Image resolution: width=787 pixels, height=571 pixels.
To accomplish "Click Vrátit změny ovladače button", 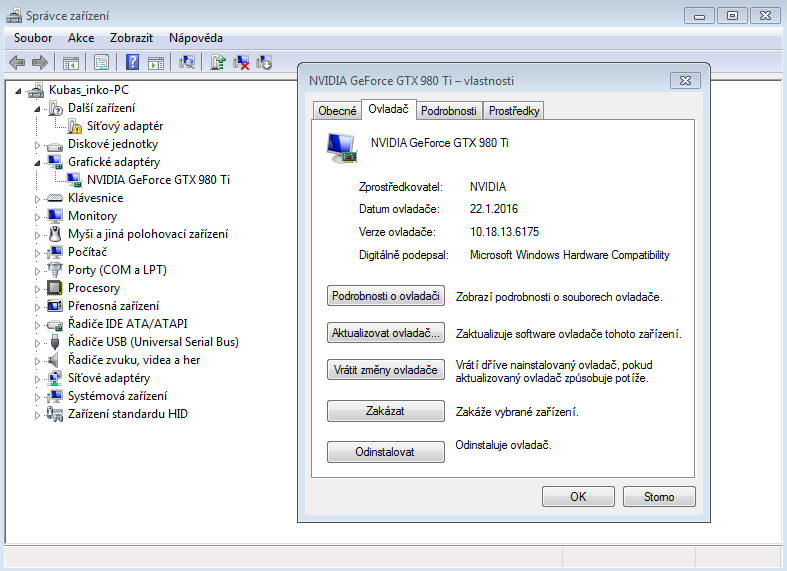I will [x=385, y=370].
